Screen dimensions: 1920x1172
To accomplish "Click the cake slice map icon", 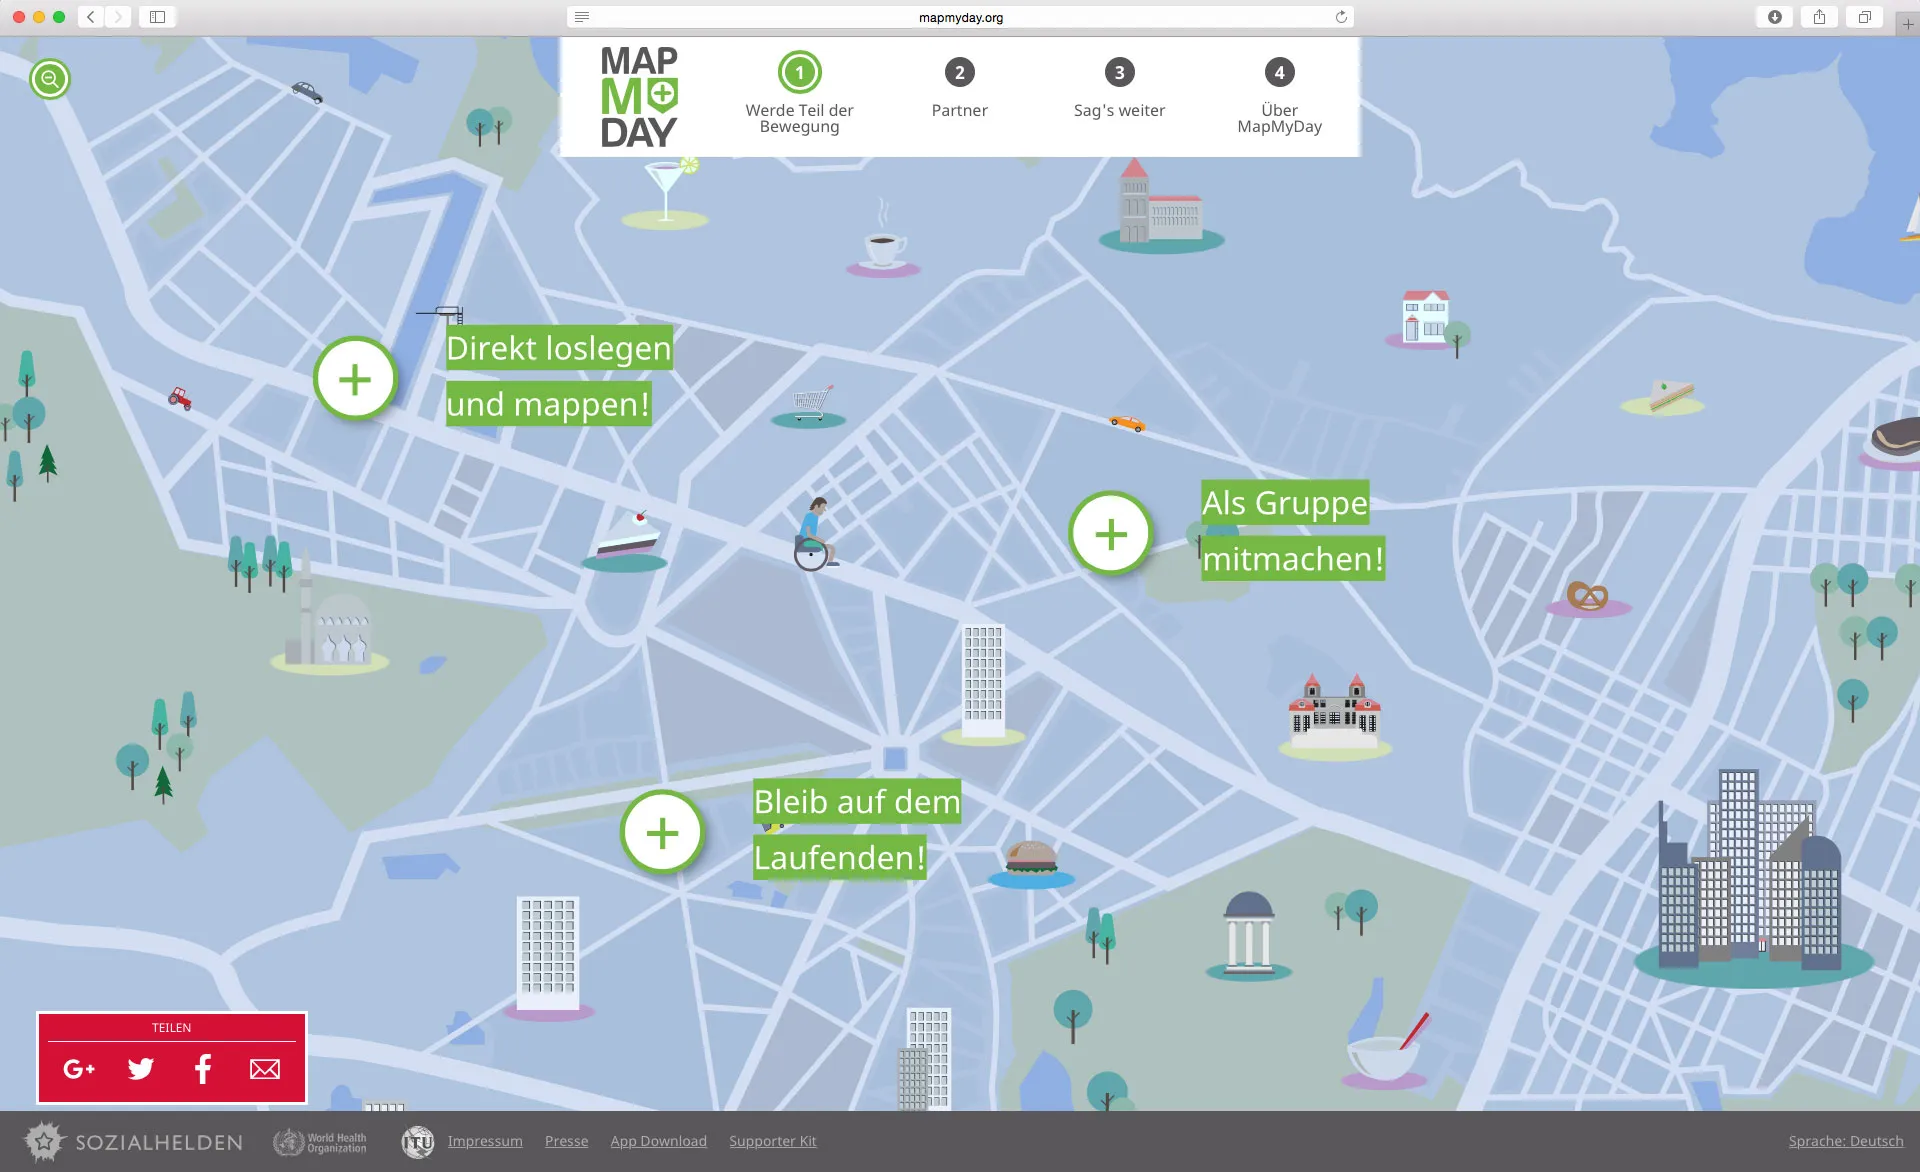I will 626,542.
